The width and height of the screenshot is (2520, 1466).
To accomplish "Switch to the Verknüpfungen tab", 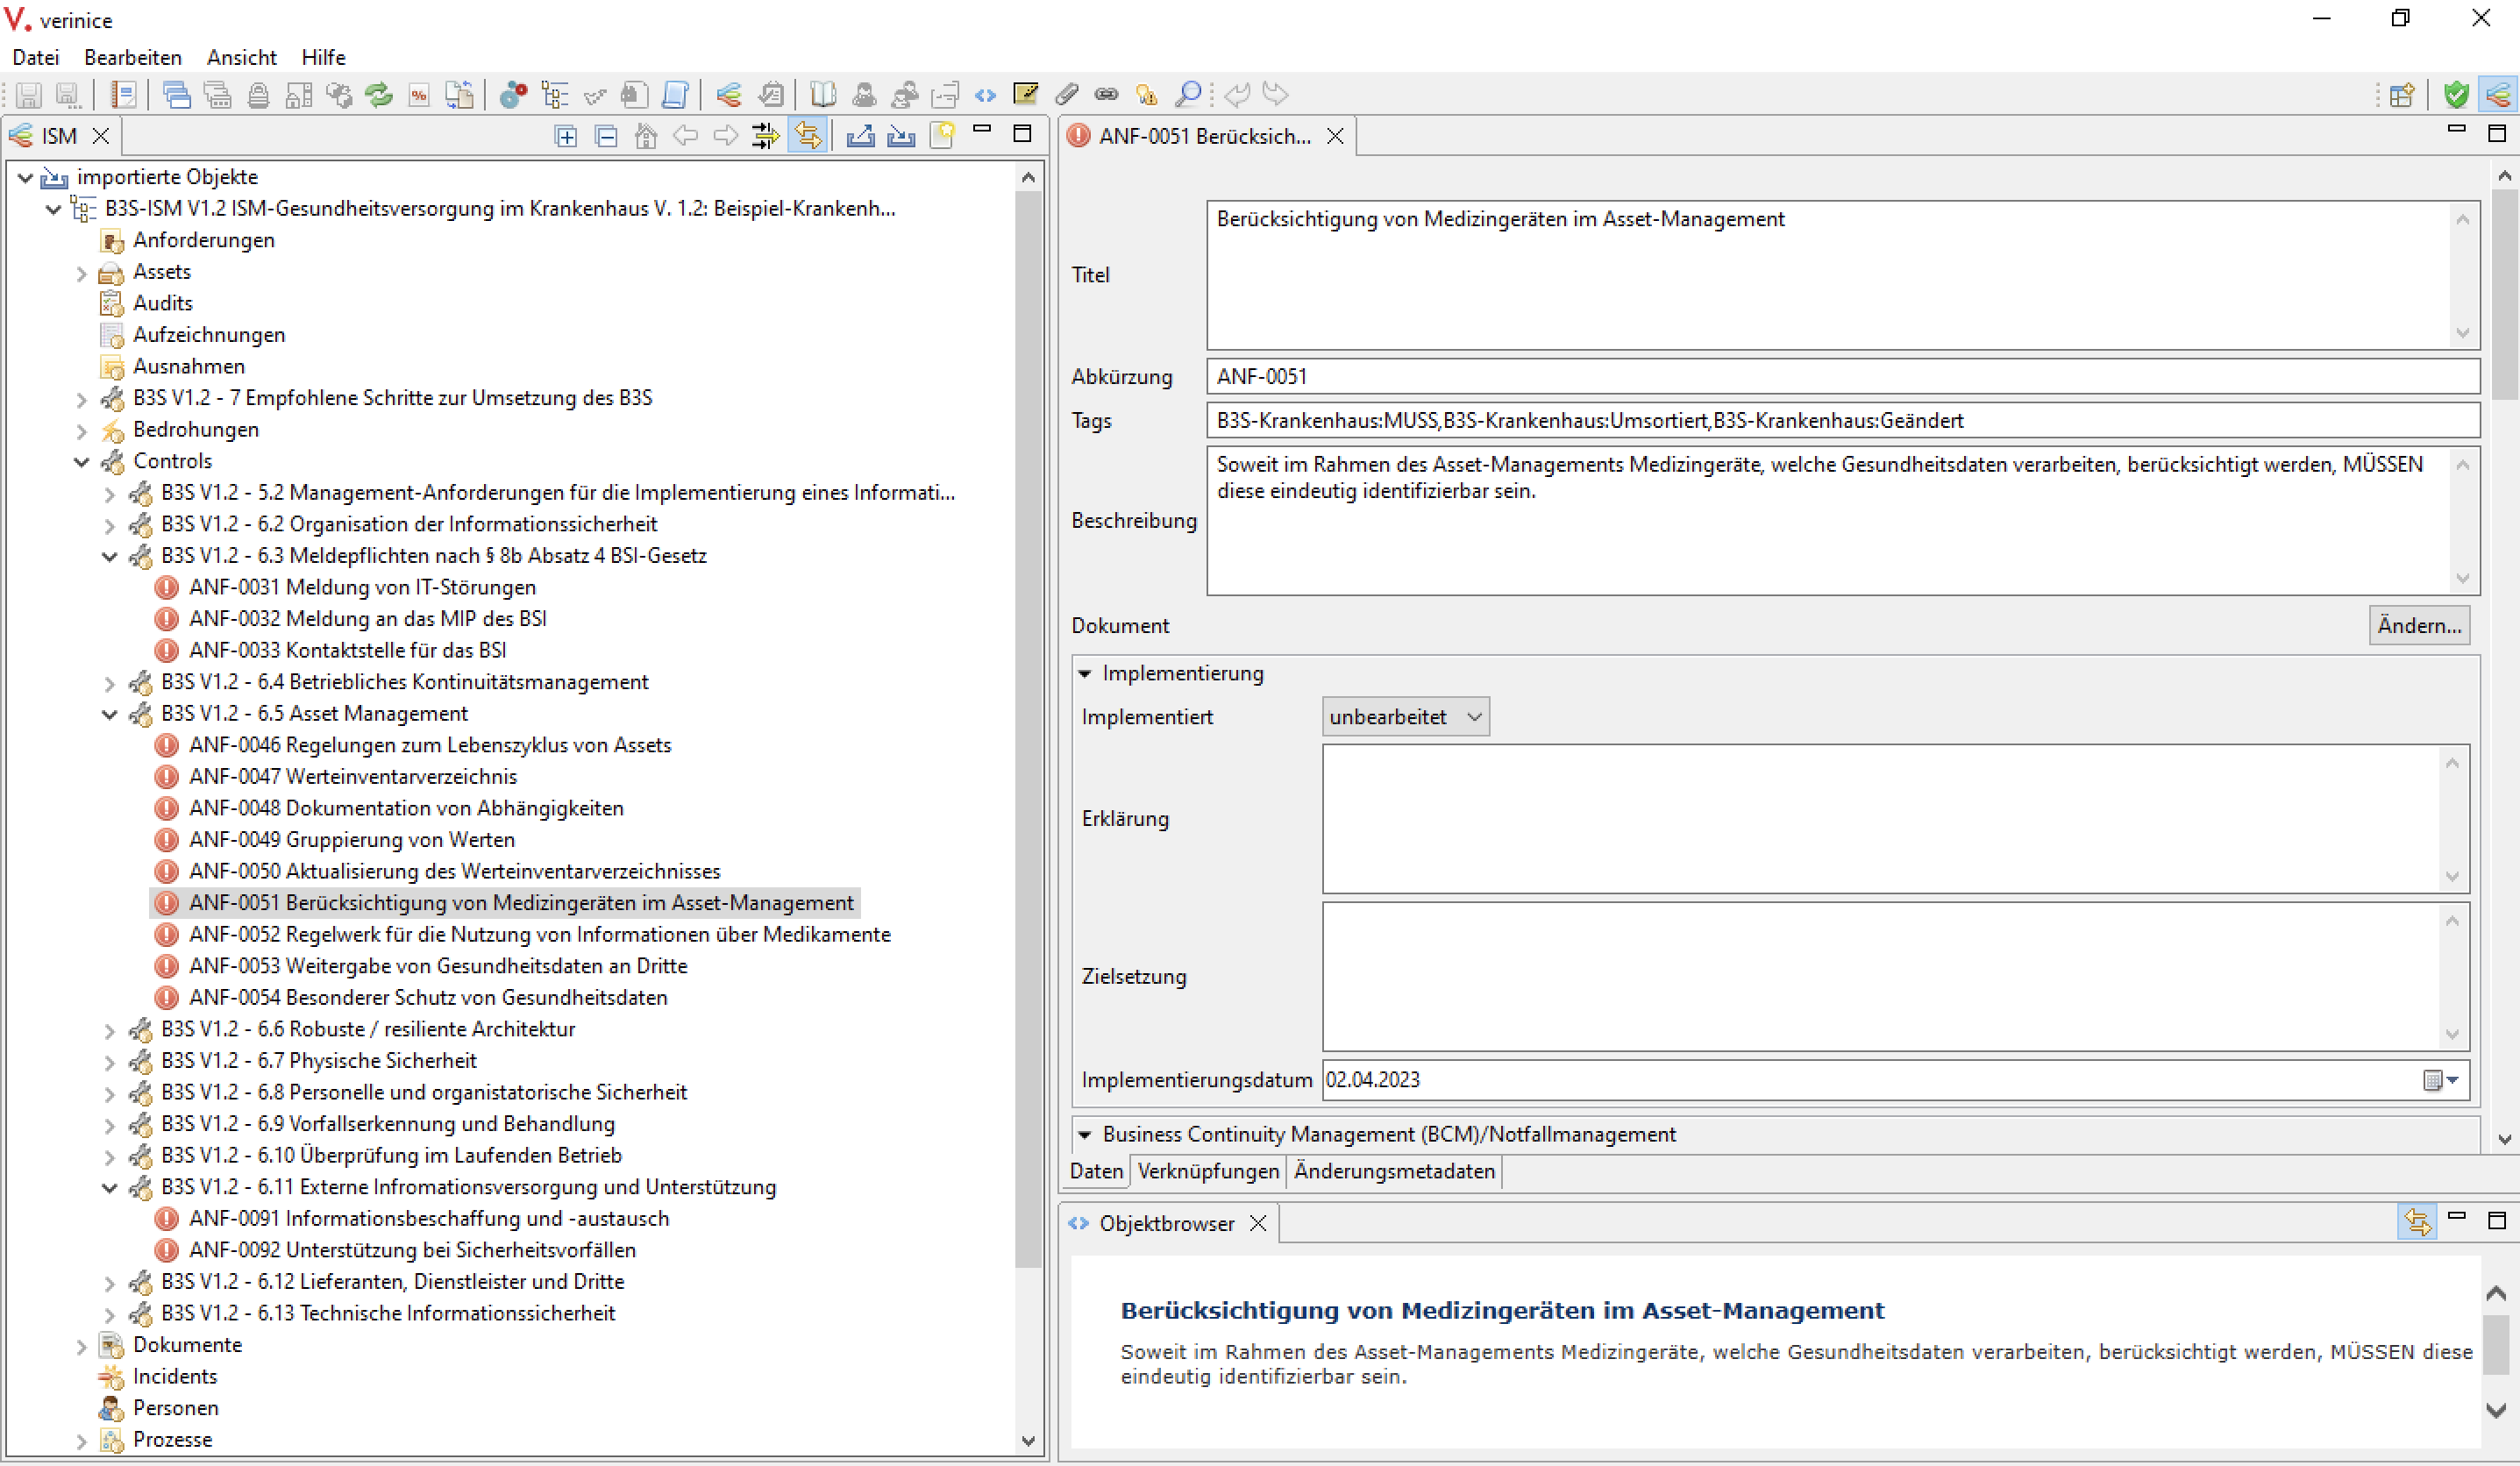I will coord(1208,1171).
